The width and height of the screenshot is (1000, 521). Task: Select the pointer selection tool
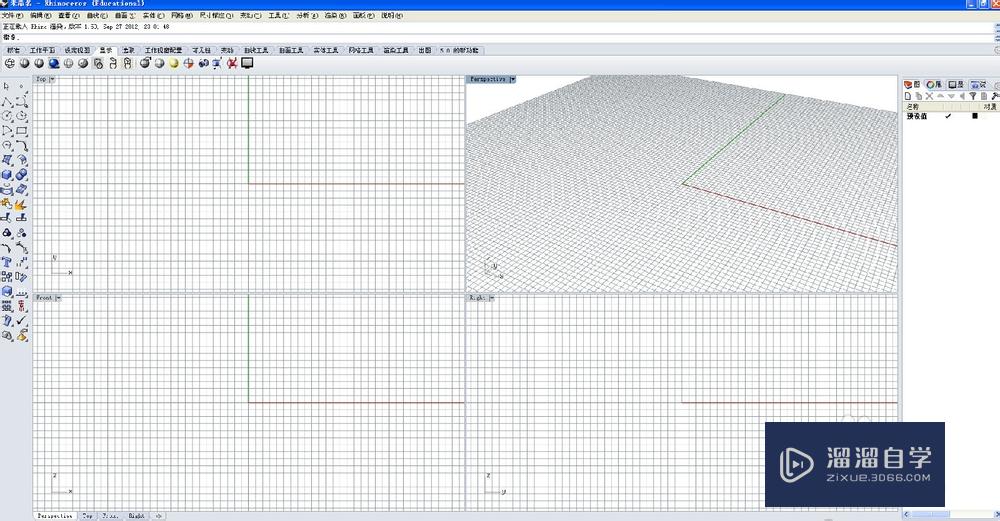[7, 85]
